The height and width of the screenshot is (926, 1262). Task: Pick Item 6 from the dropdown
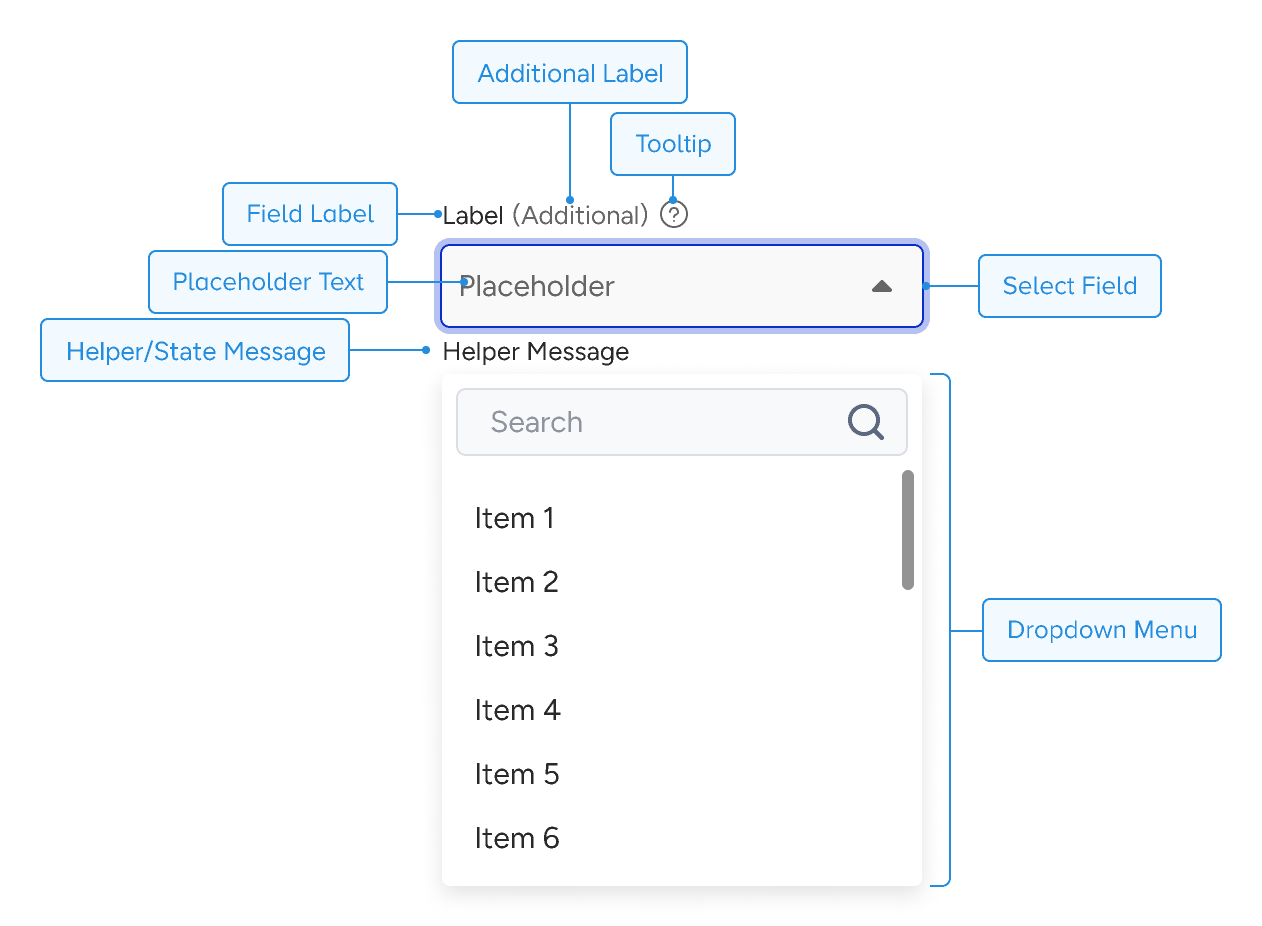(517, 838)
